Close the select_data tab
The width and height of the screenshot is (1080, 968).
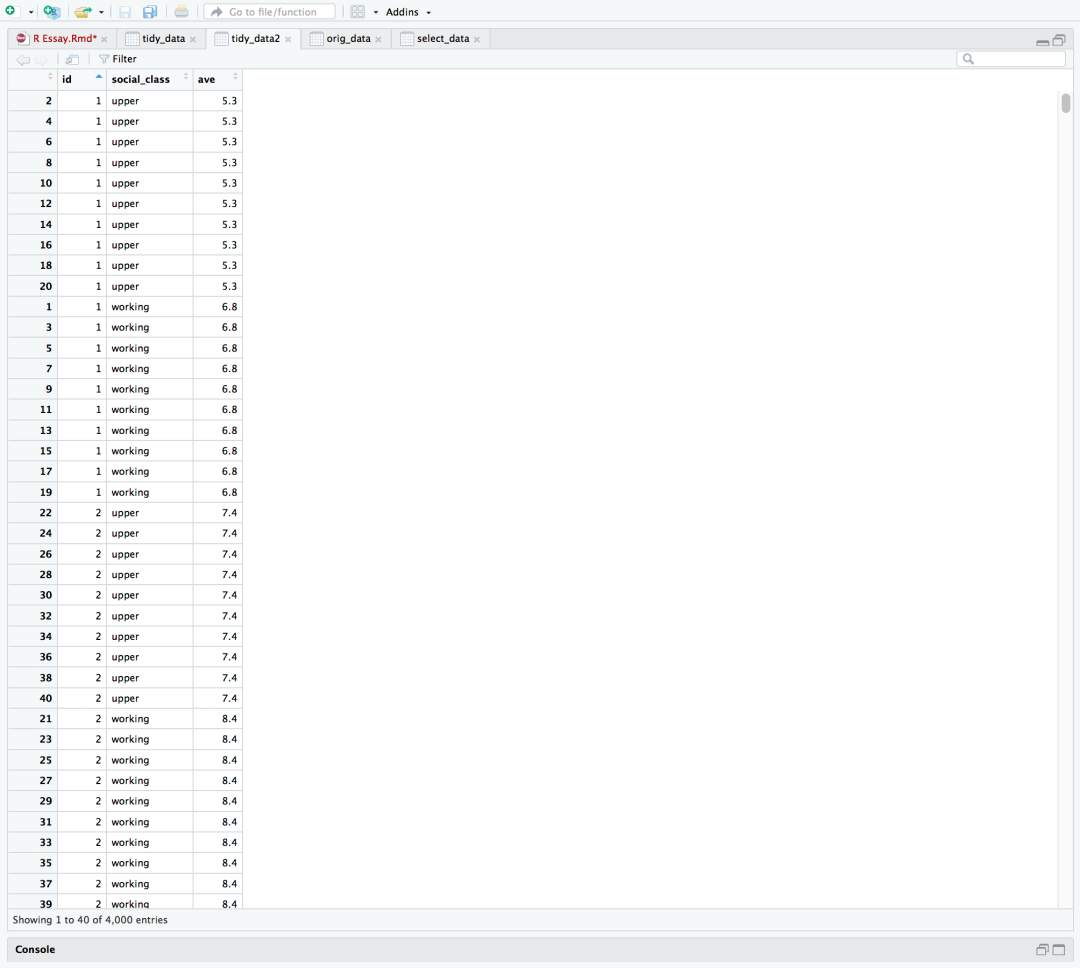point(477,39)
